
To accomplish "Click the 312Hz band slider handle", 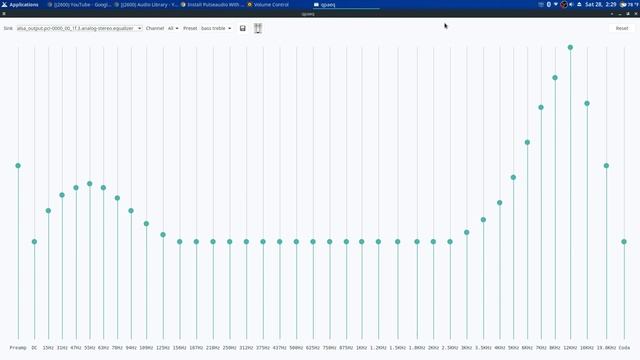I will click(x=246, y=242).
